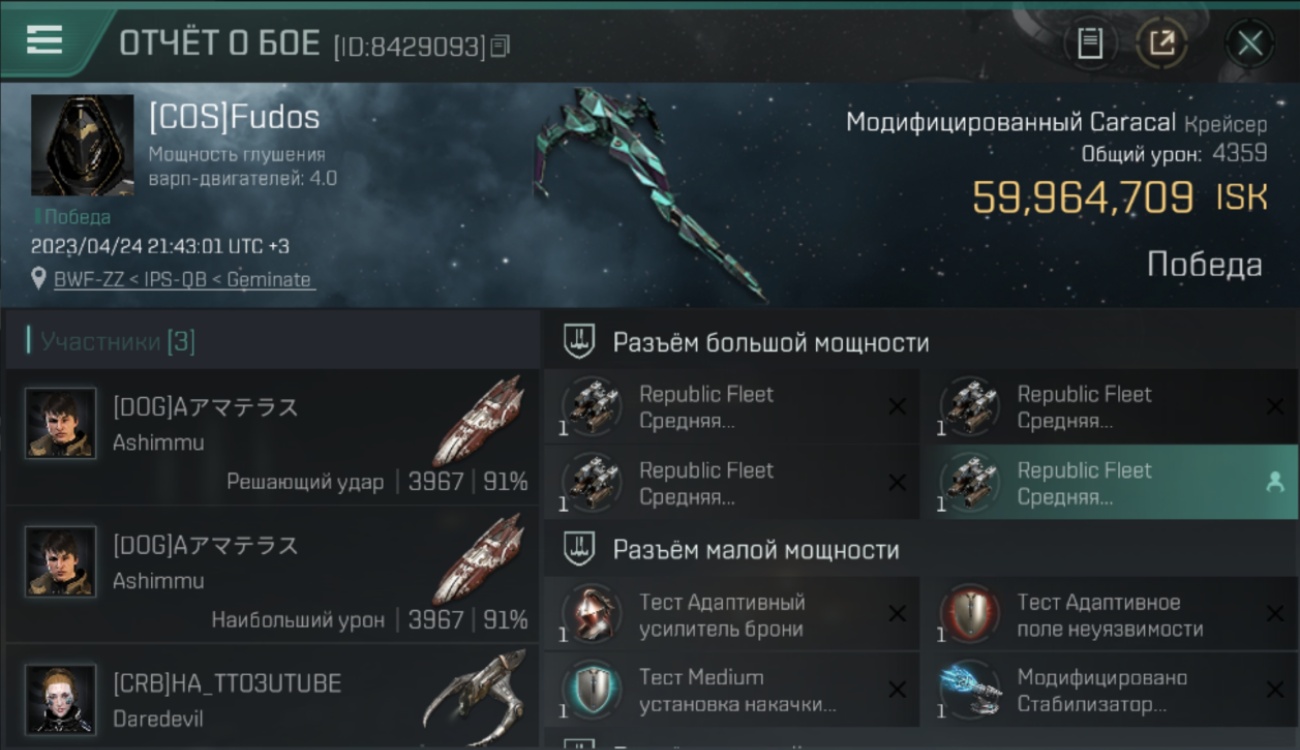1300x750 pixels.
Task: Open BWF-ZZ < IPS-QB < Geminate location link
Action: pyautogui.click(x=183, y=280)
